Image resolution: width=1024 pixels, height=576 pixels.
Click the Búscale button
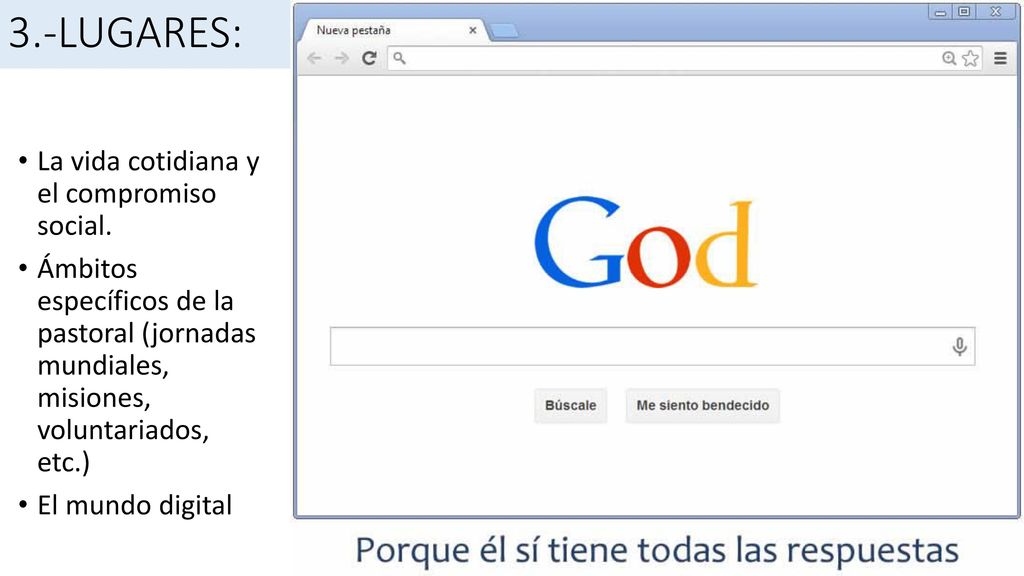pos(570,406)
